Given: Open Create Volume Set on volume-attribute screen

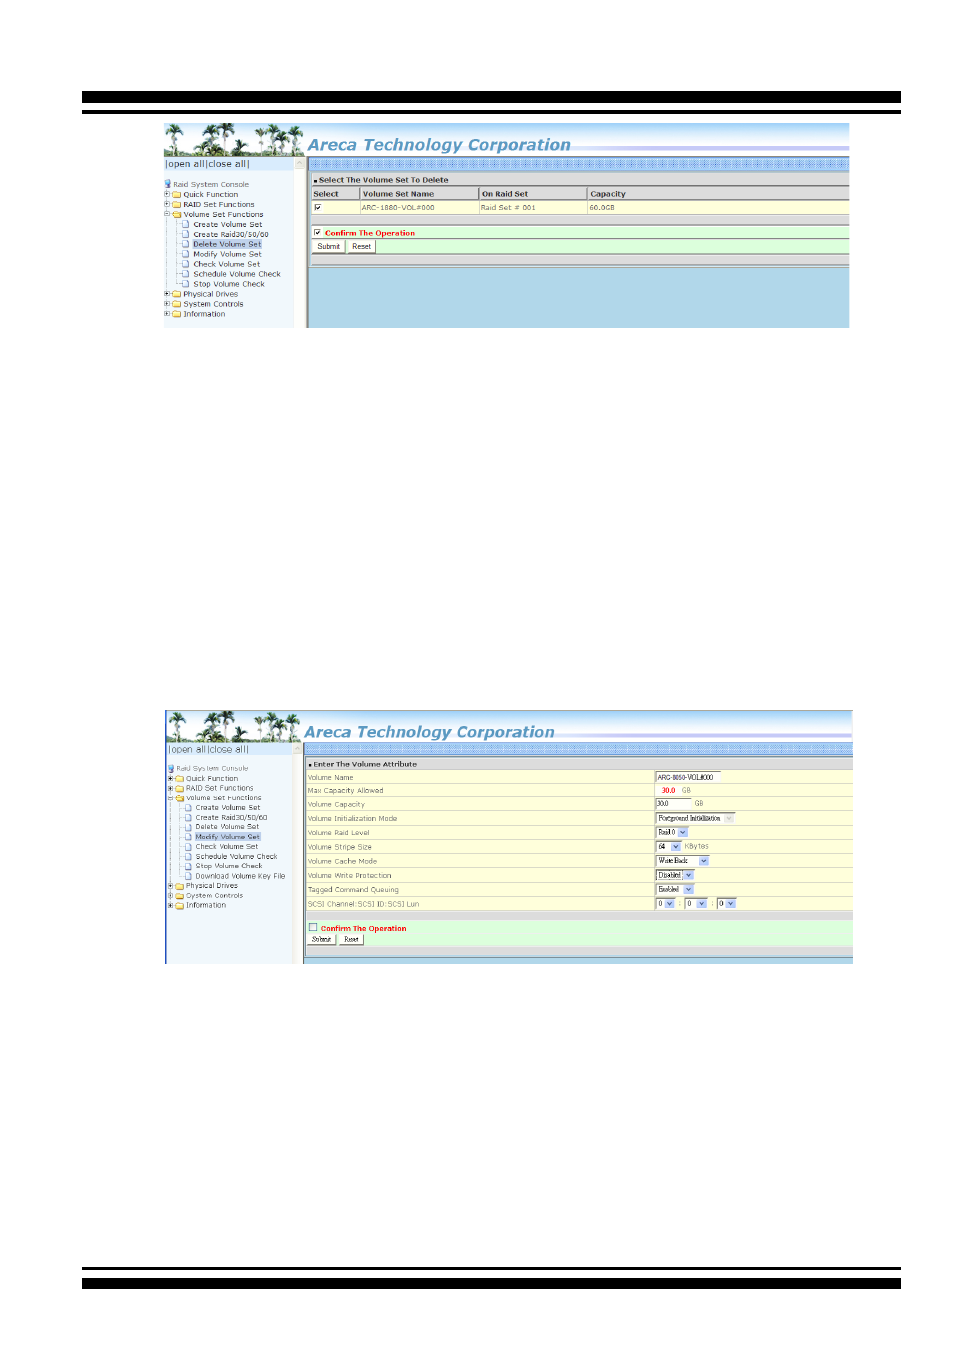Looking at the screenshot, I should coord(228,807).
